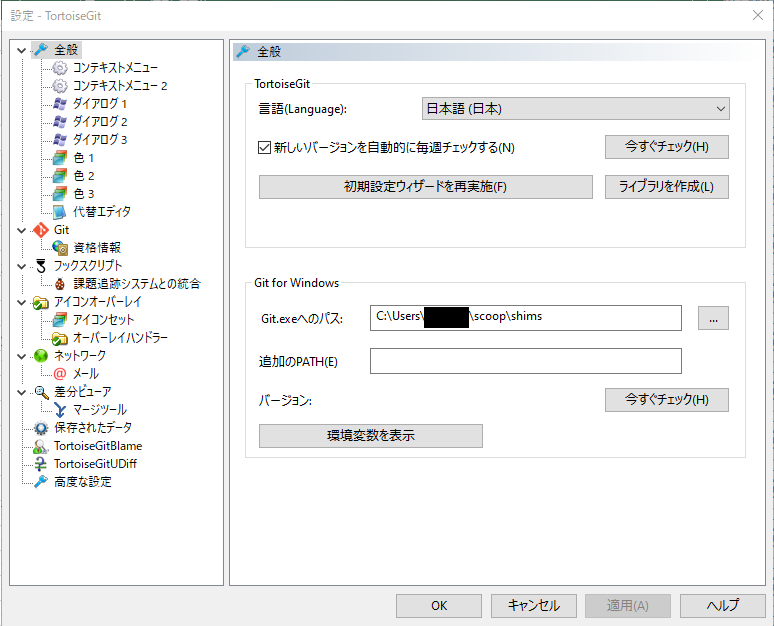Click the color palette icon for 色 2
This screenshot has width=774, height=626.
pyautogui.click(x=60, y=176)
